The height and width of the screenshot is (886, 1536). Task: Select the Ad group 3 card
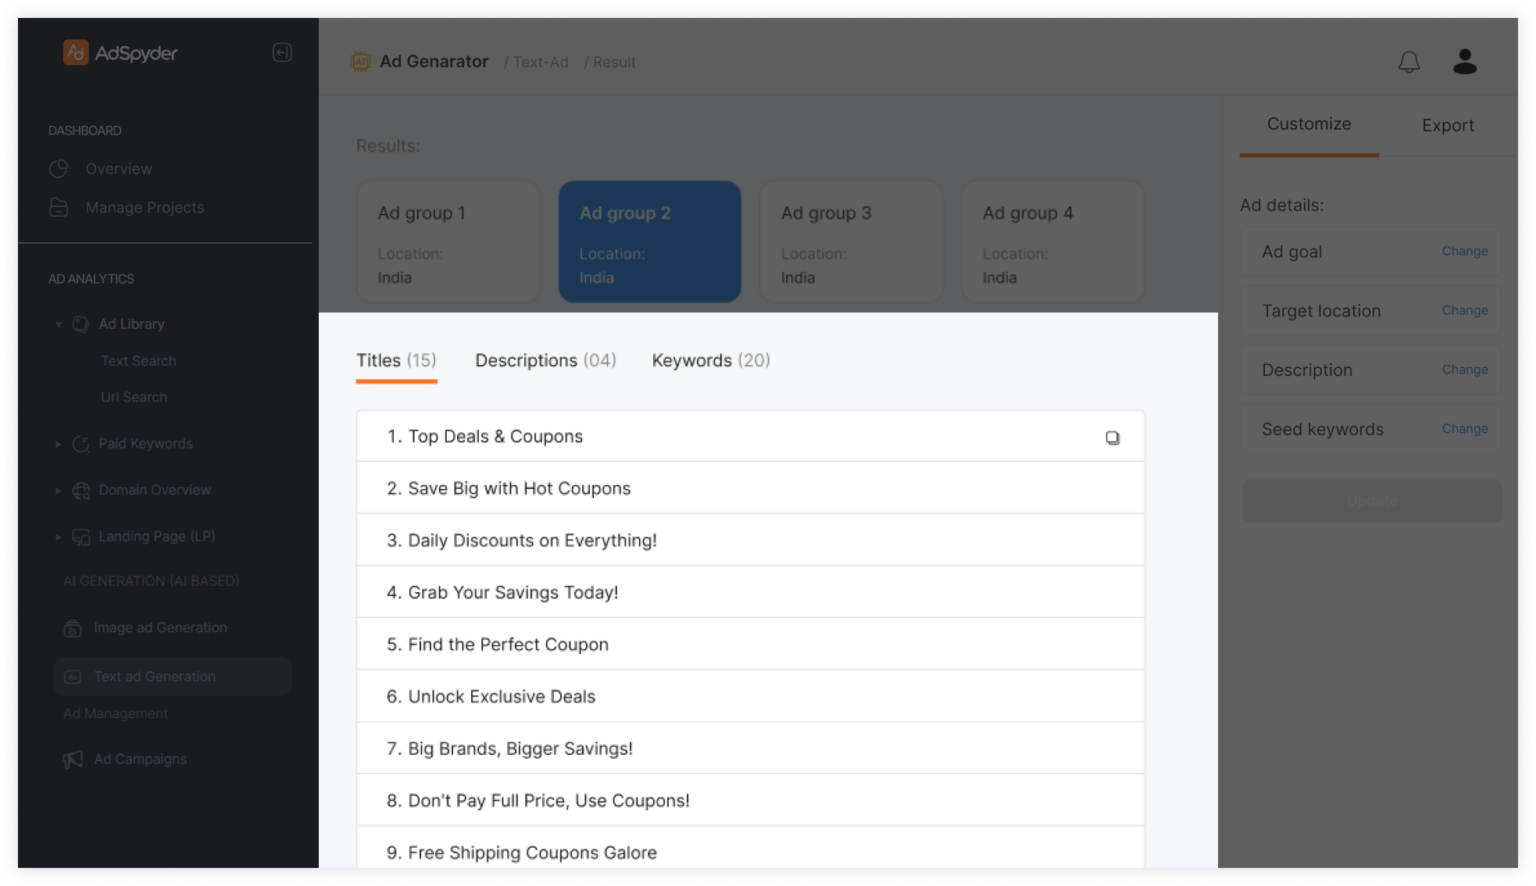[851, 242]
